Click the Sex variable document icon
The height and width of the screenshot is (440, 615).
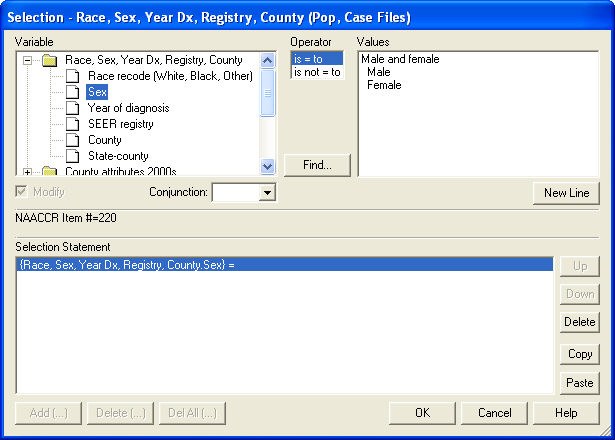pos(72,92)
